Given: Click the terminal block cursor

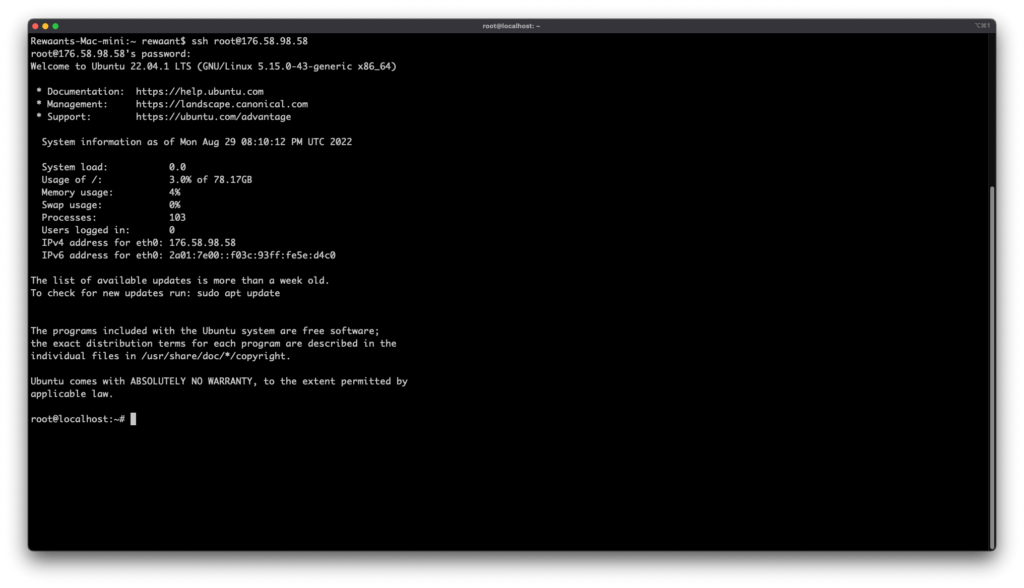Looking at the screenshot, I should pos(133,419).
